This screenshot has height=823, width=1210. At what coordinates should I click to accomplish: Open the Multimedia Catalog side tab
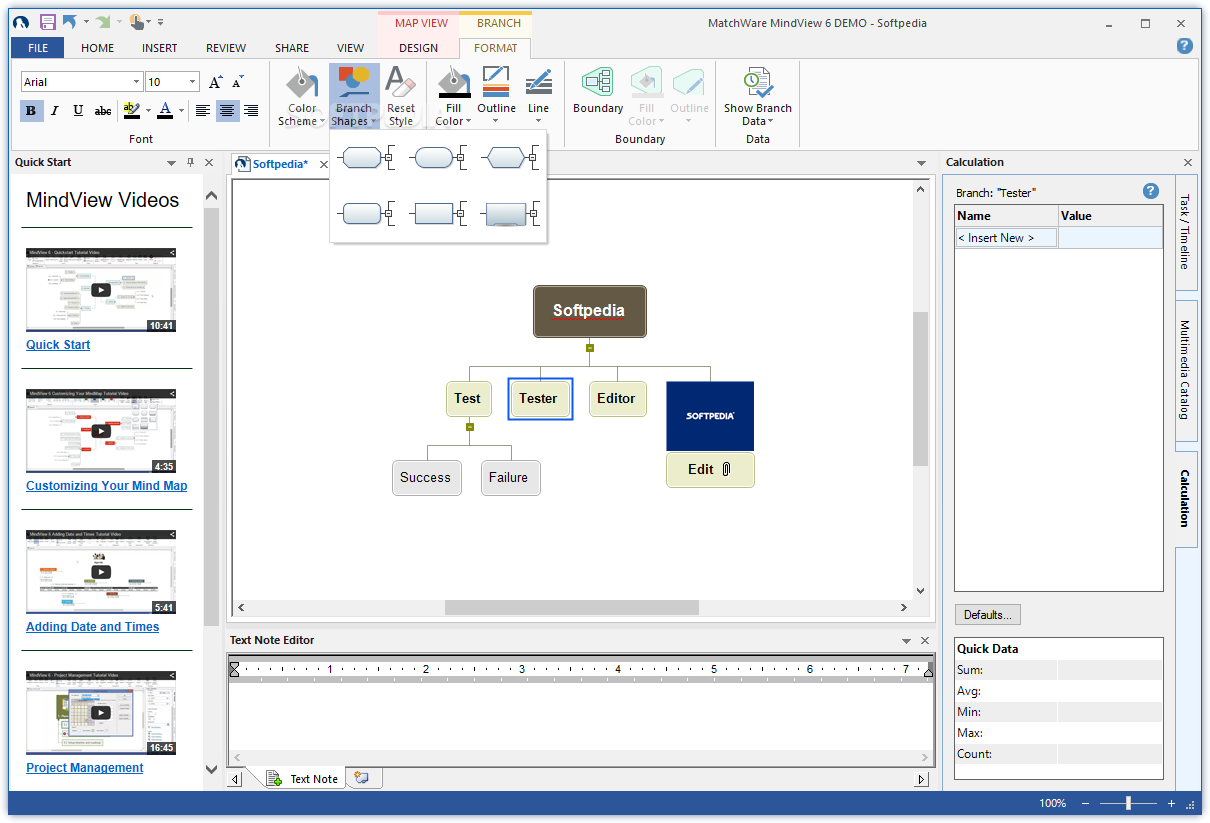coord(1185,369)
